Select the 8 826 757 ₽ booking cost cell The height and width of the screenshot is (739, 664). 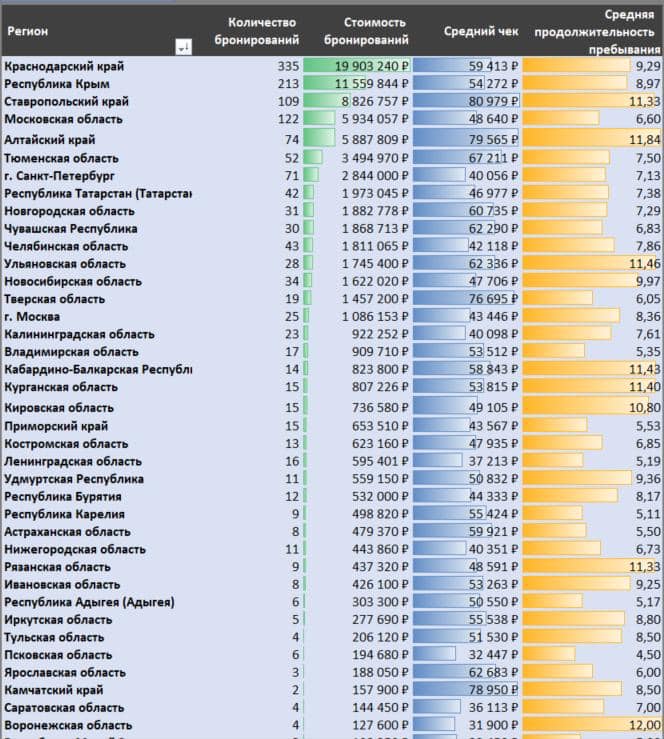pos(356,101)
